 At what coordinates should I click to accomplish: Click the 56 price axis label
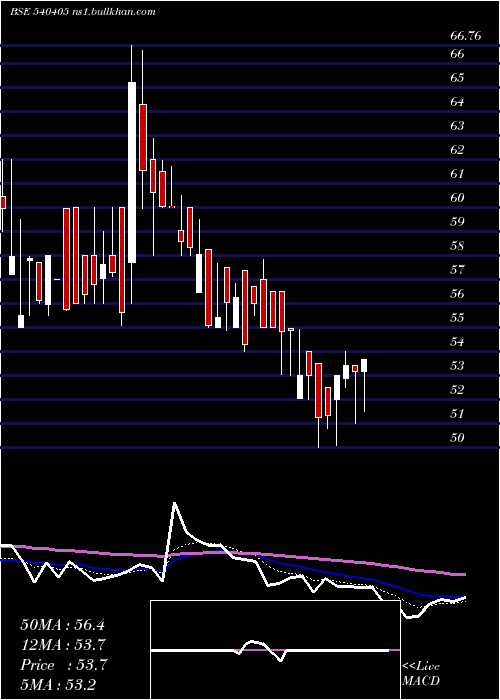point(458,294)
